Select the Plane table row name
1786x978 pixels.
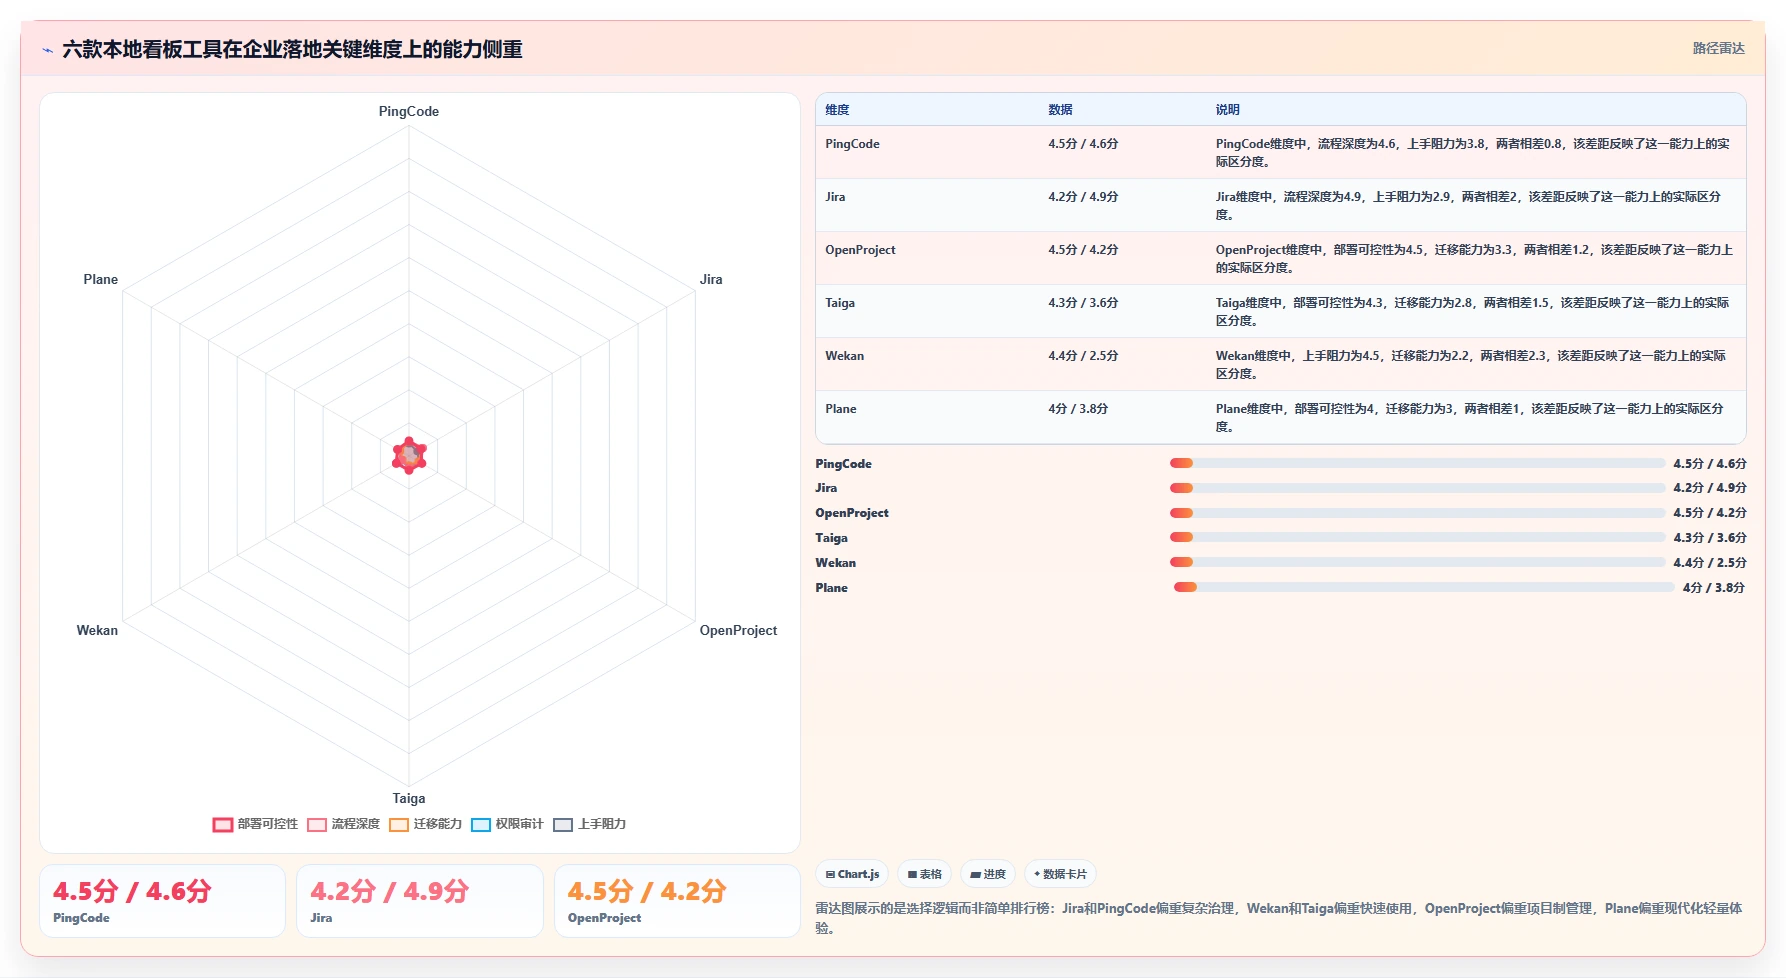coord(840,409)
